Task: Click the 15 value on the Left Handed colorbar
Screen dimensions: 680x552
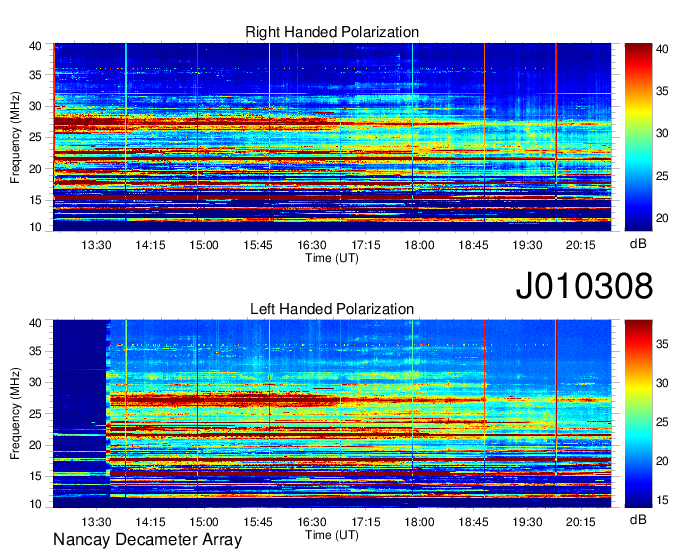Action: [x=662, y=500]
